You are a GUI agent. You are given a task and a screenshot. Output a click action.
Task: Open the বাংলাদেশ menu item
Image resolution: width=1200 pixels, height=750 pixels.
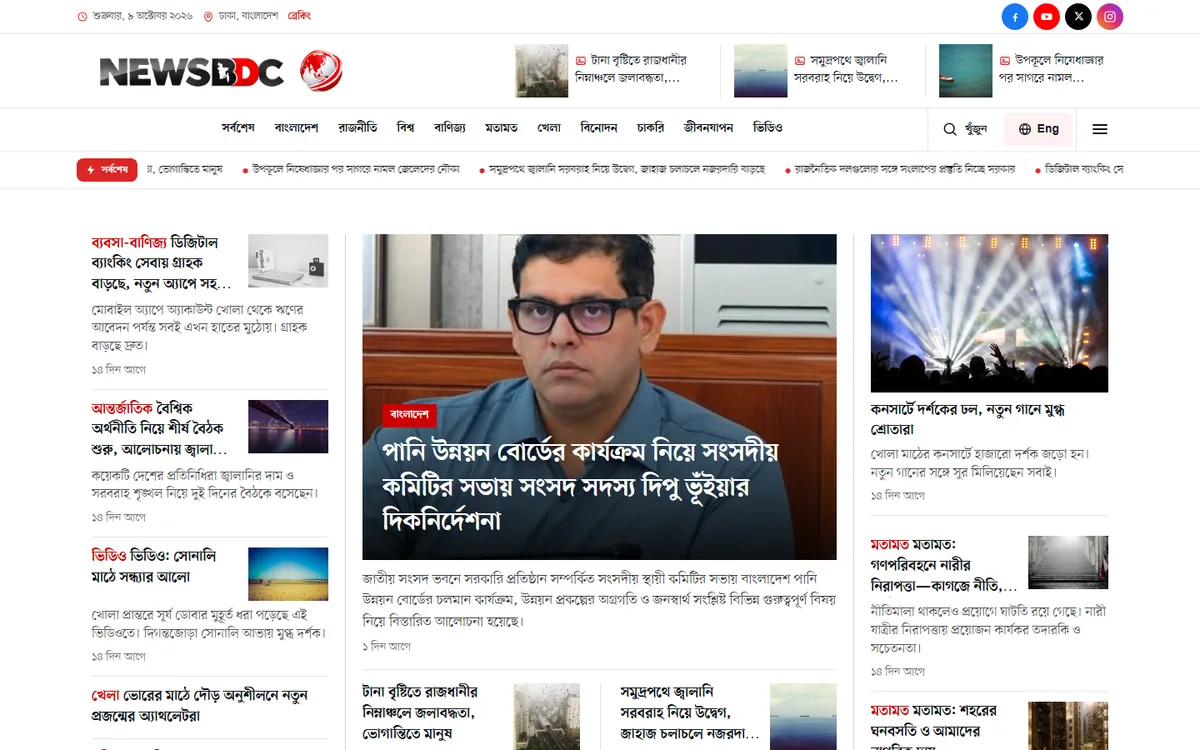point(297,128)
